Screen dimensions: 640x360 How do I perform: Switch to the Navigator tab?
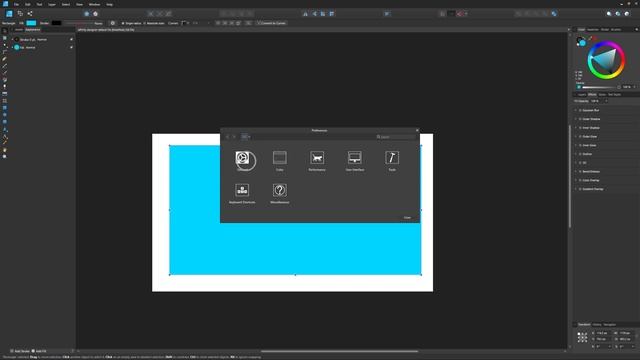[x=610, y=325]
